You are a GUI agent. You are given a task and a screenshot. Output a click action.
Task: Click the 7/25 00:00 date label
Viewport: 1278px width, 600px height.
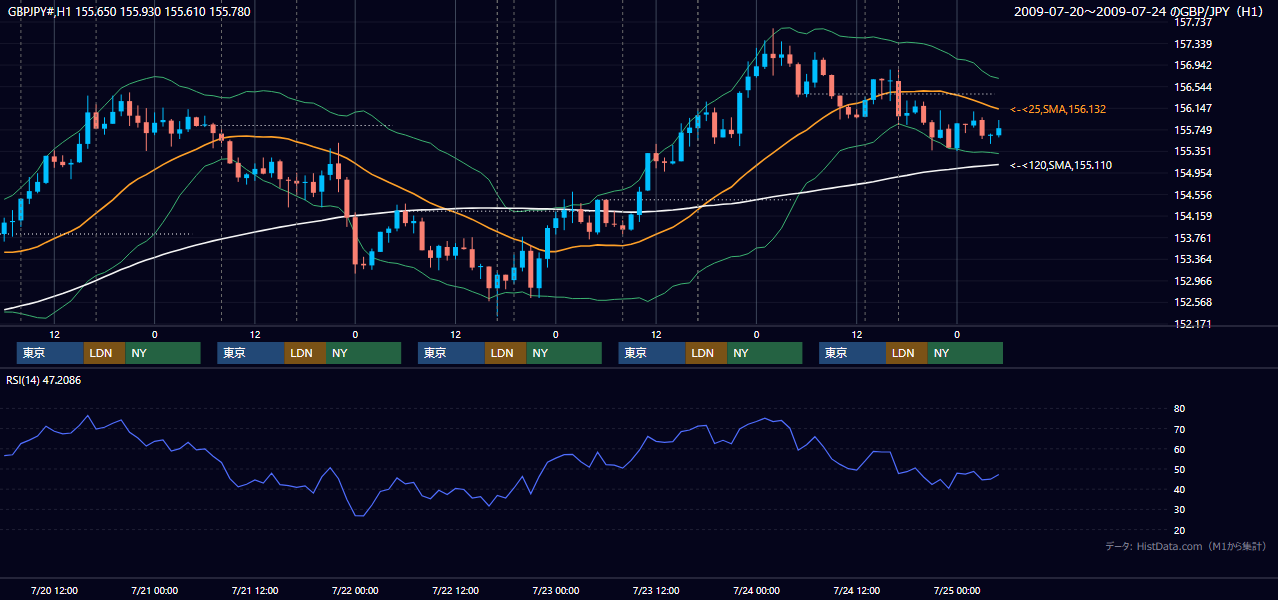(x=957, y=590)
